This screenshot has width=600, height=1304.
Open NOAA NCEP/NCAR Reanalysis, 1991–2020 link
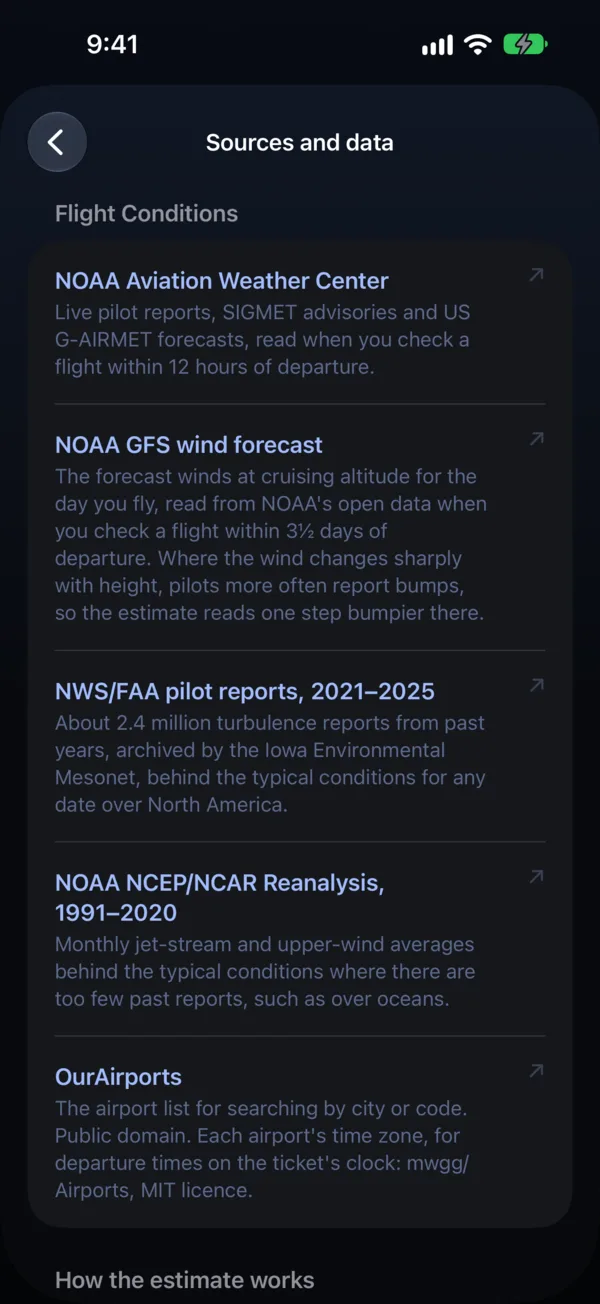(220, 897)
